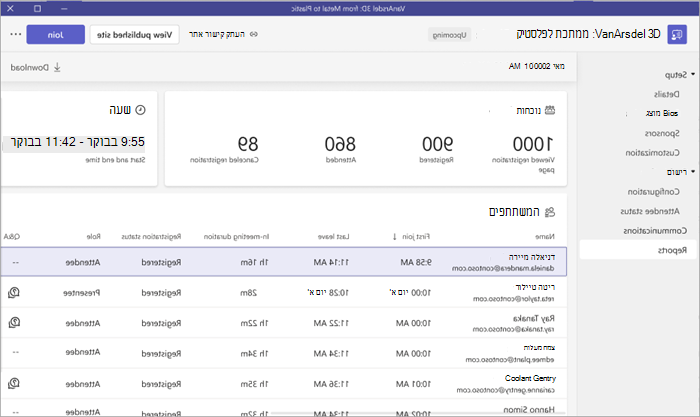Screen dimensions: 700x417
Task: Click the Role column header
Action: coord(93,237)
